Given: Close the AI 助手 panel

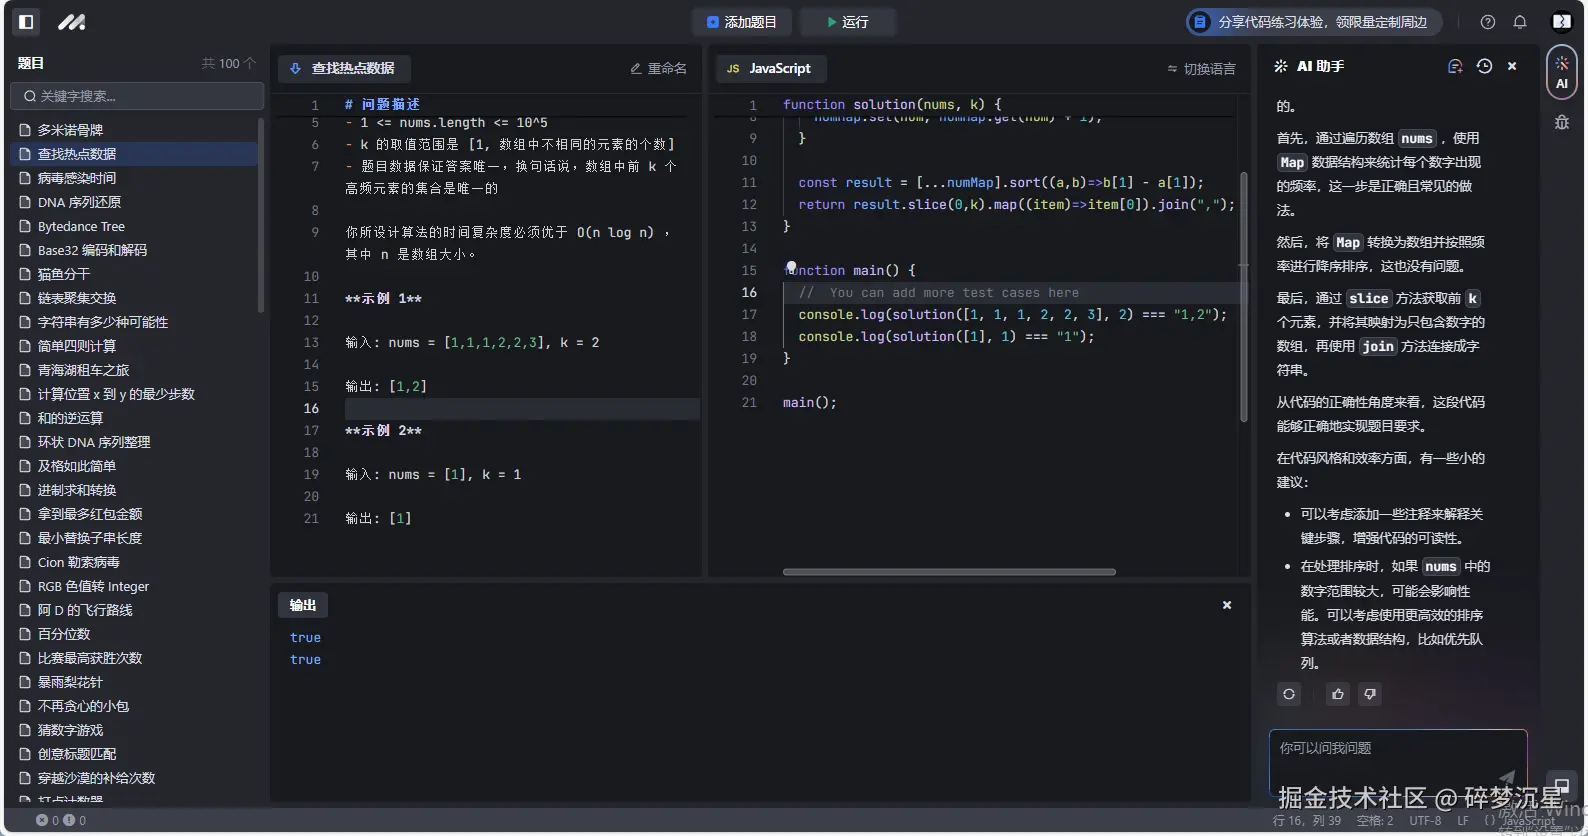Looking at the screenshot, I should tap(1512, 66).
